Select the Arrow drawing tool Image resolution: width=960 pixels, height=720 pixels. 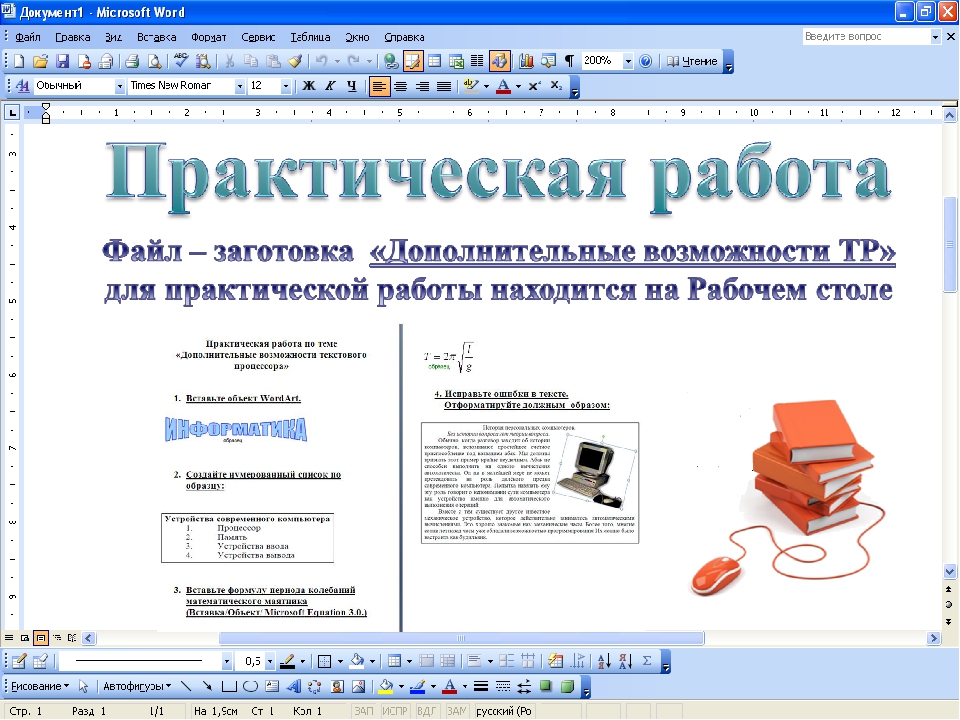click(208, 686)
